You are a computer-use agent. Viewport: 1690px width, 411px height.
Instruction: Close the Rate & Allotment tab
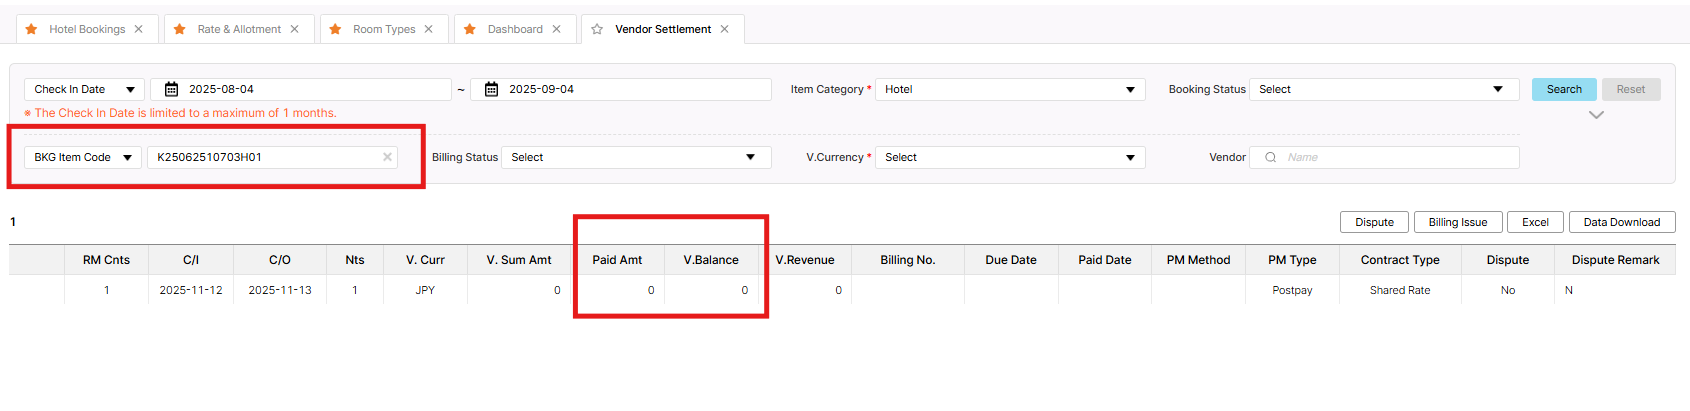[295, 29]
